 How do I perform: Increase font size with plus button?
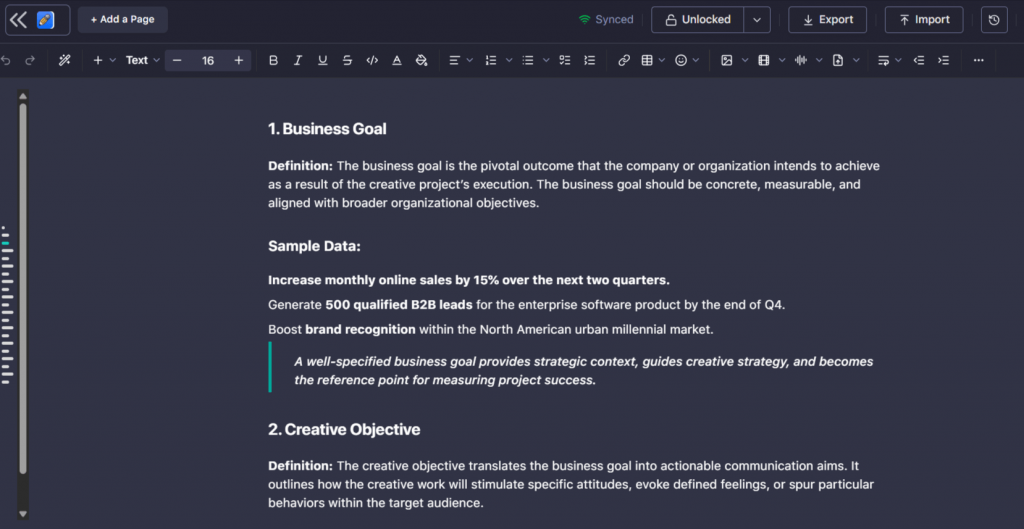(238, 60)
